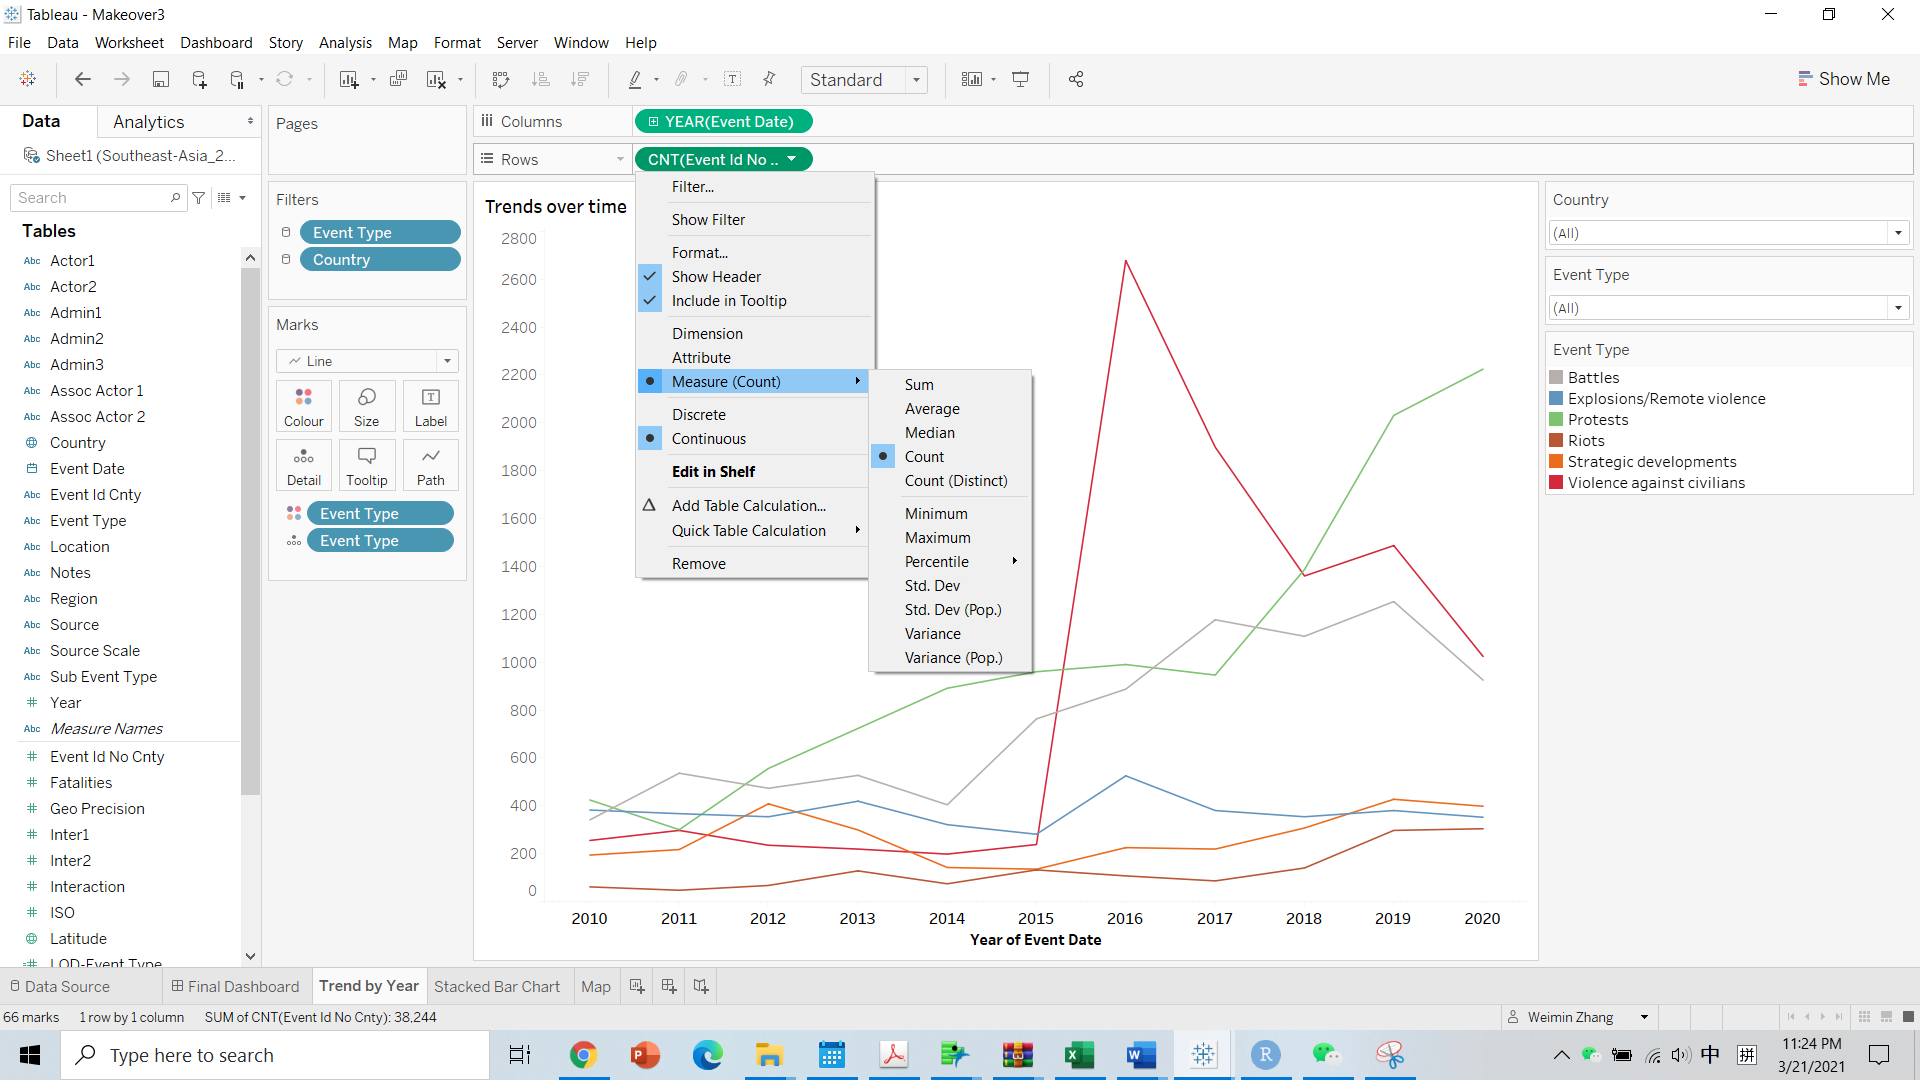The width and height of the screenshot is (1920, 1080).
Task: Click the Share workbook icon
Action: tap(1076, 79)
